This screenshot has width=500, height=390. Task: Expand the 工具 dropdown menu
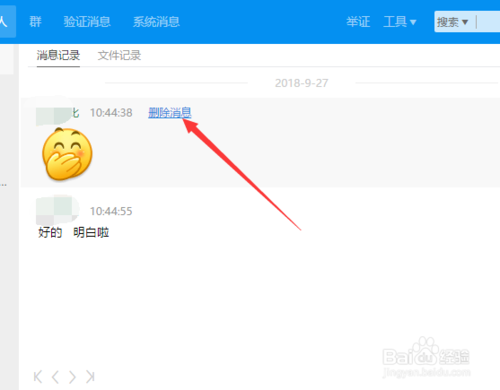(400, 22)
